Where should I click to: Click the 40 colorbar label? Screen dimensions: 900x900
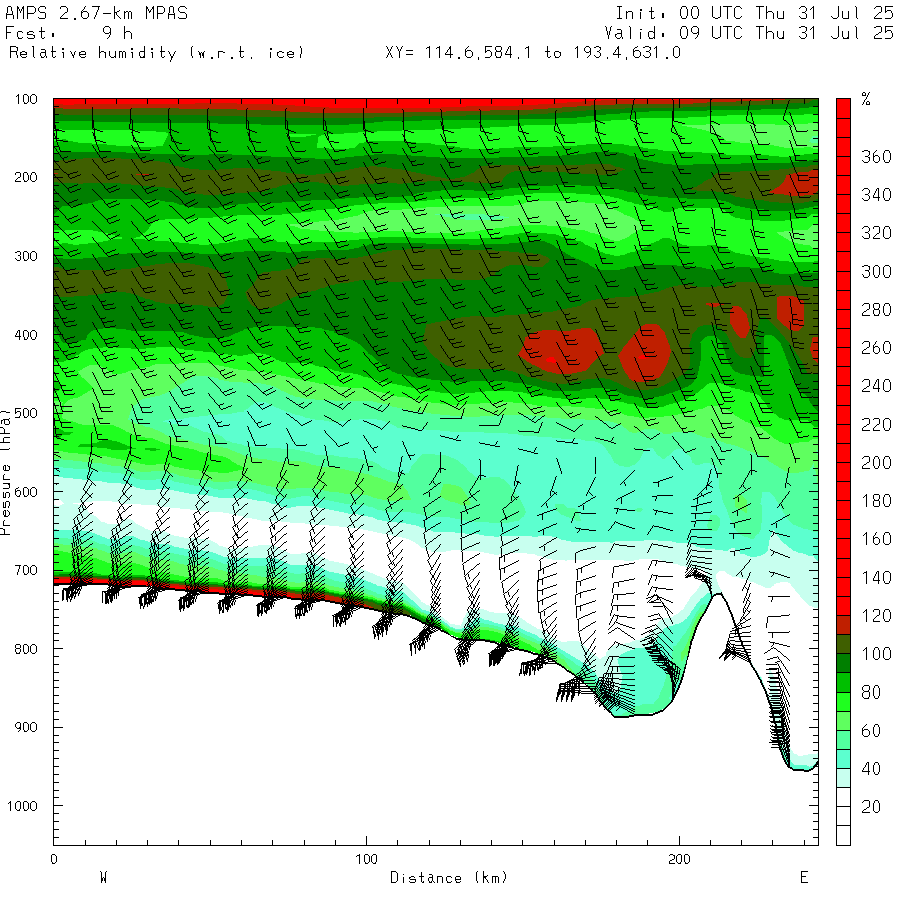871,769
